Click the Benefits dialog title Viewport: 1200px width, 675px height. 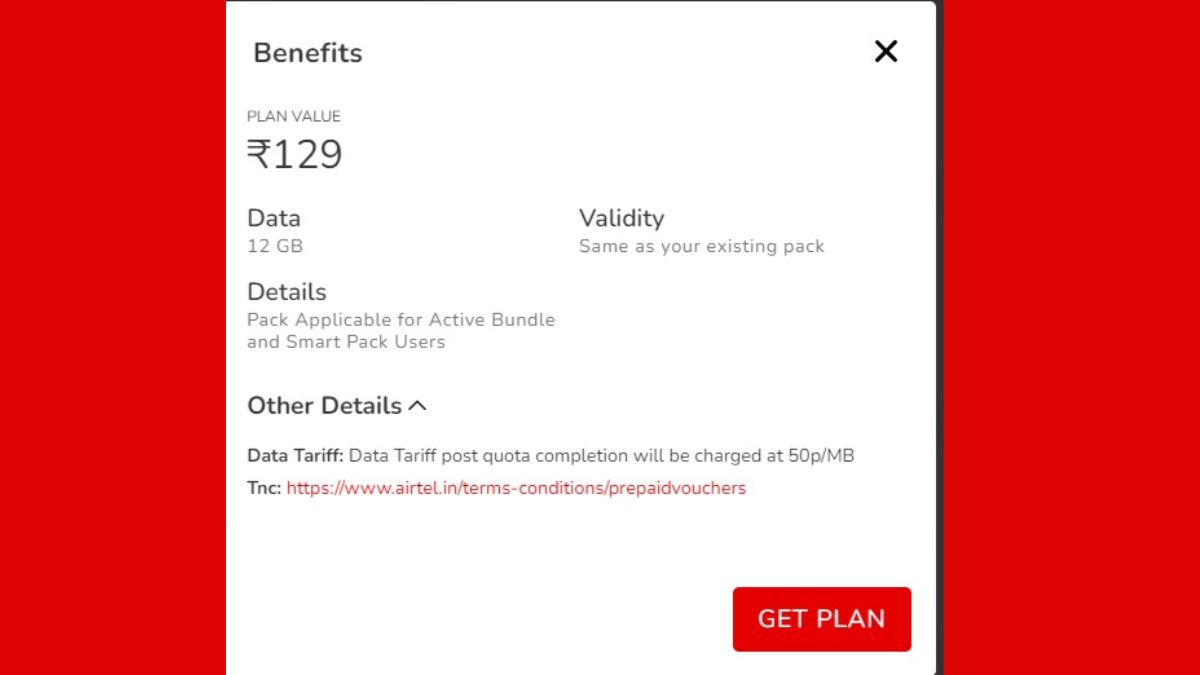pos(308,53)
